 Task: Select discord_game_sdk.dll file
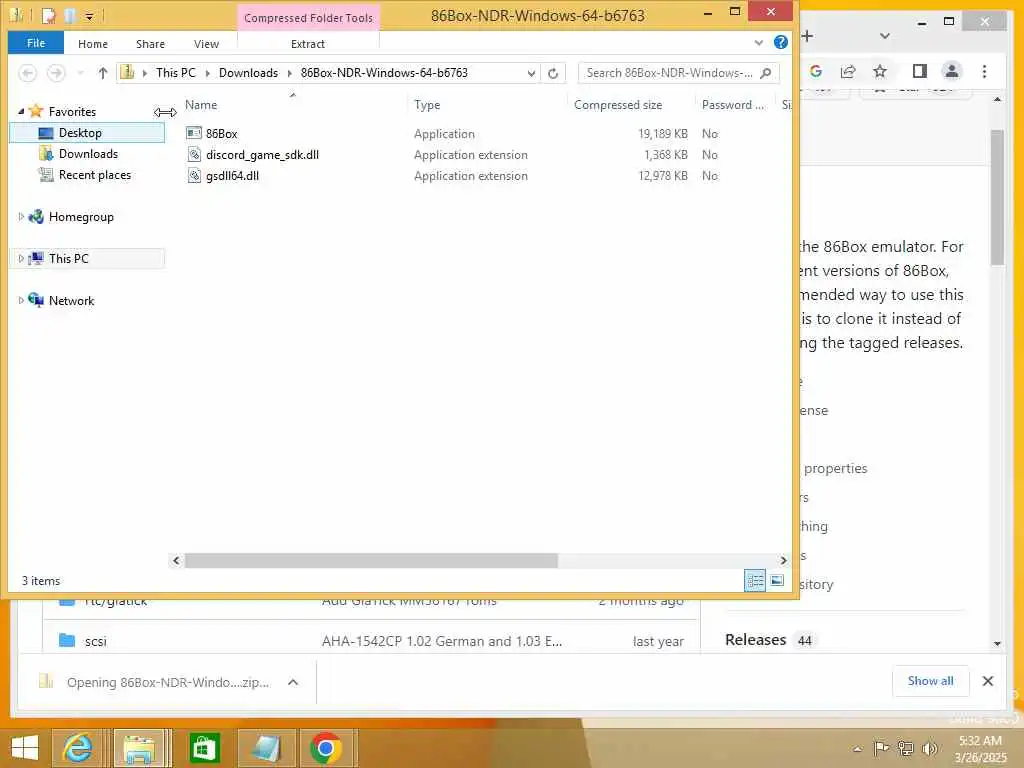262,155
